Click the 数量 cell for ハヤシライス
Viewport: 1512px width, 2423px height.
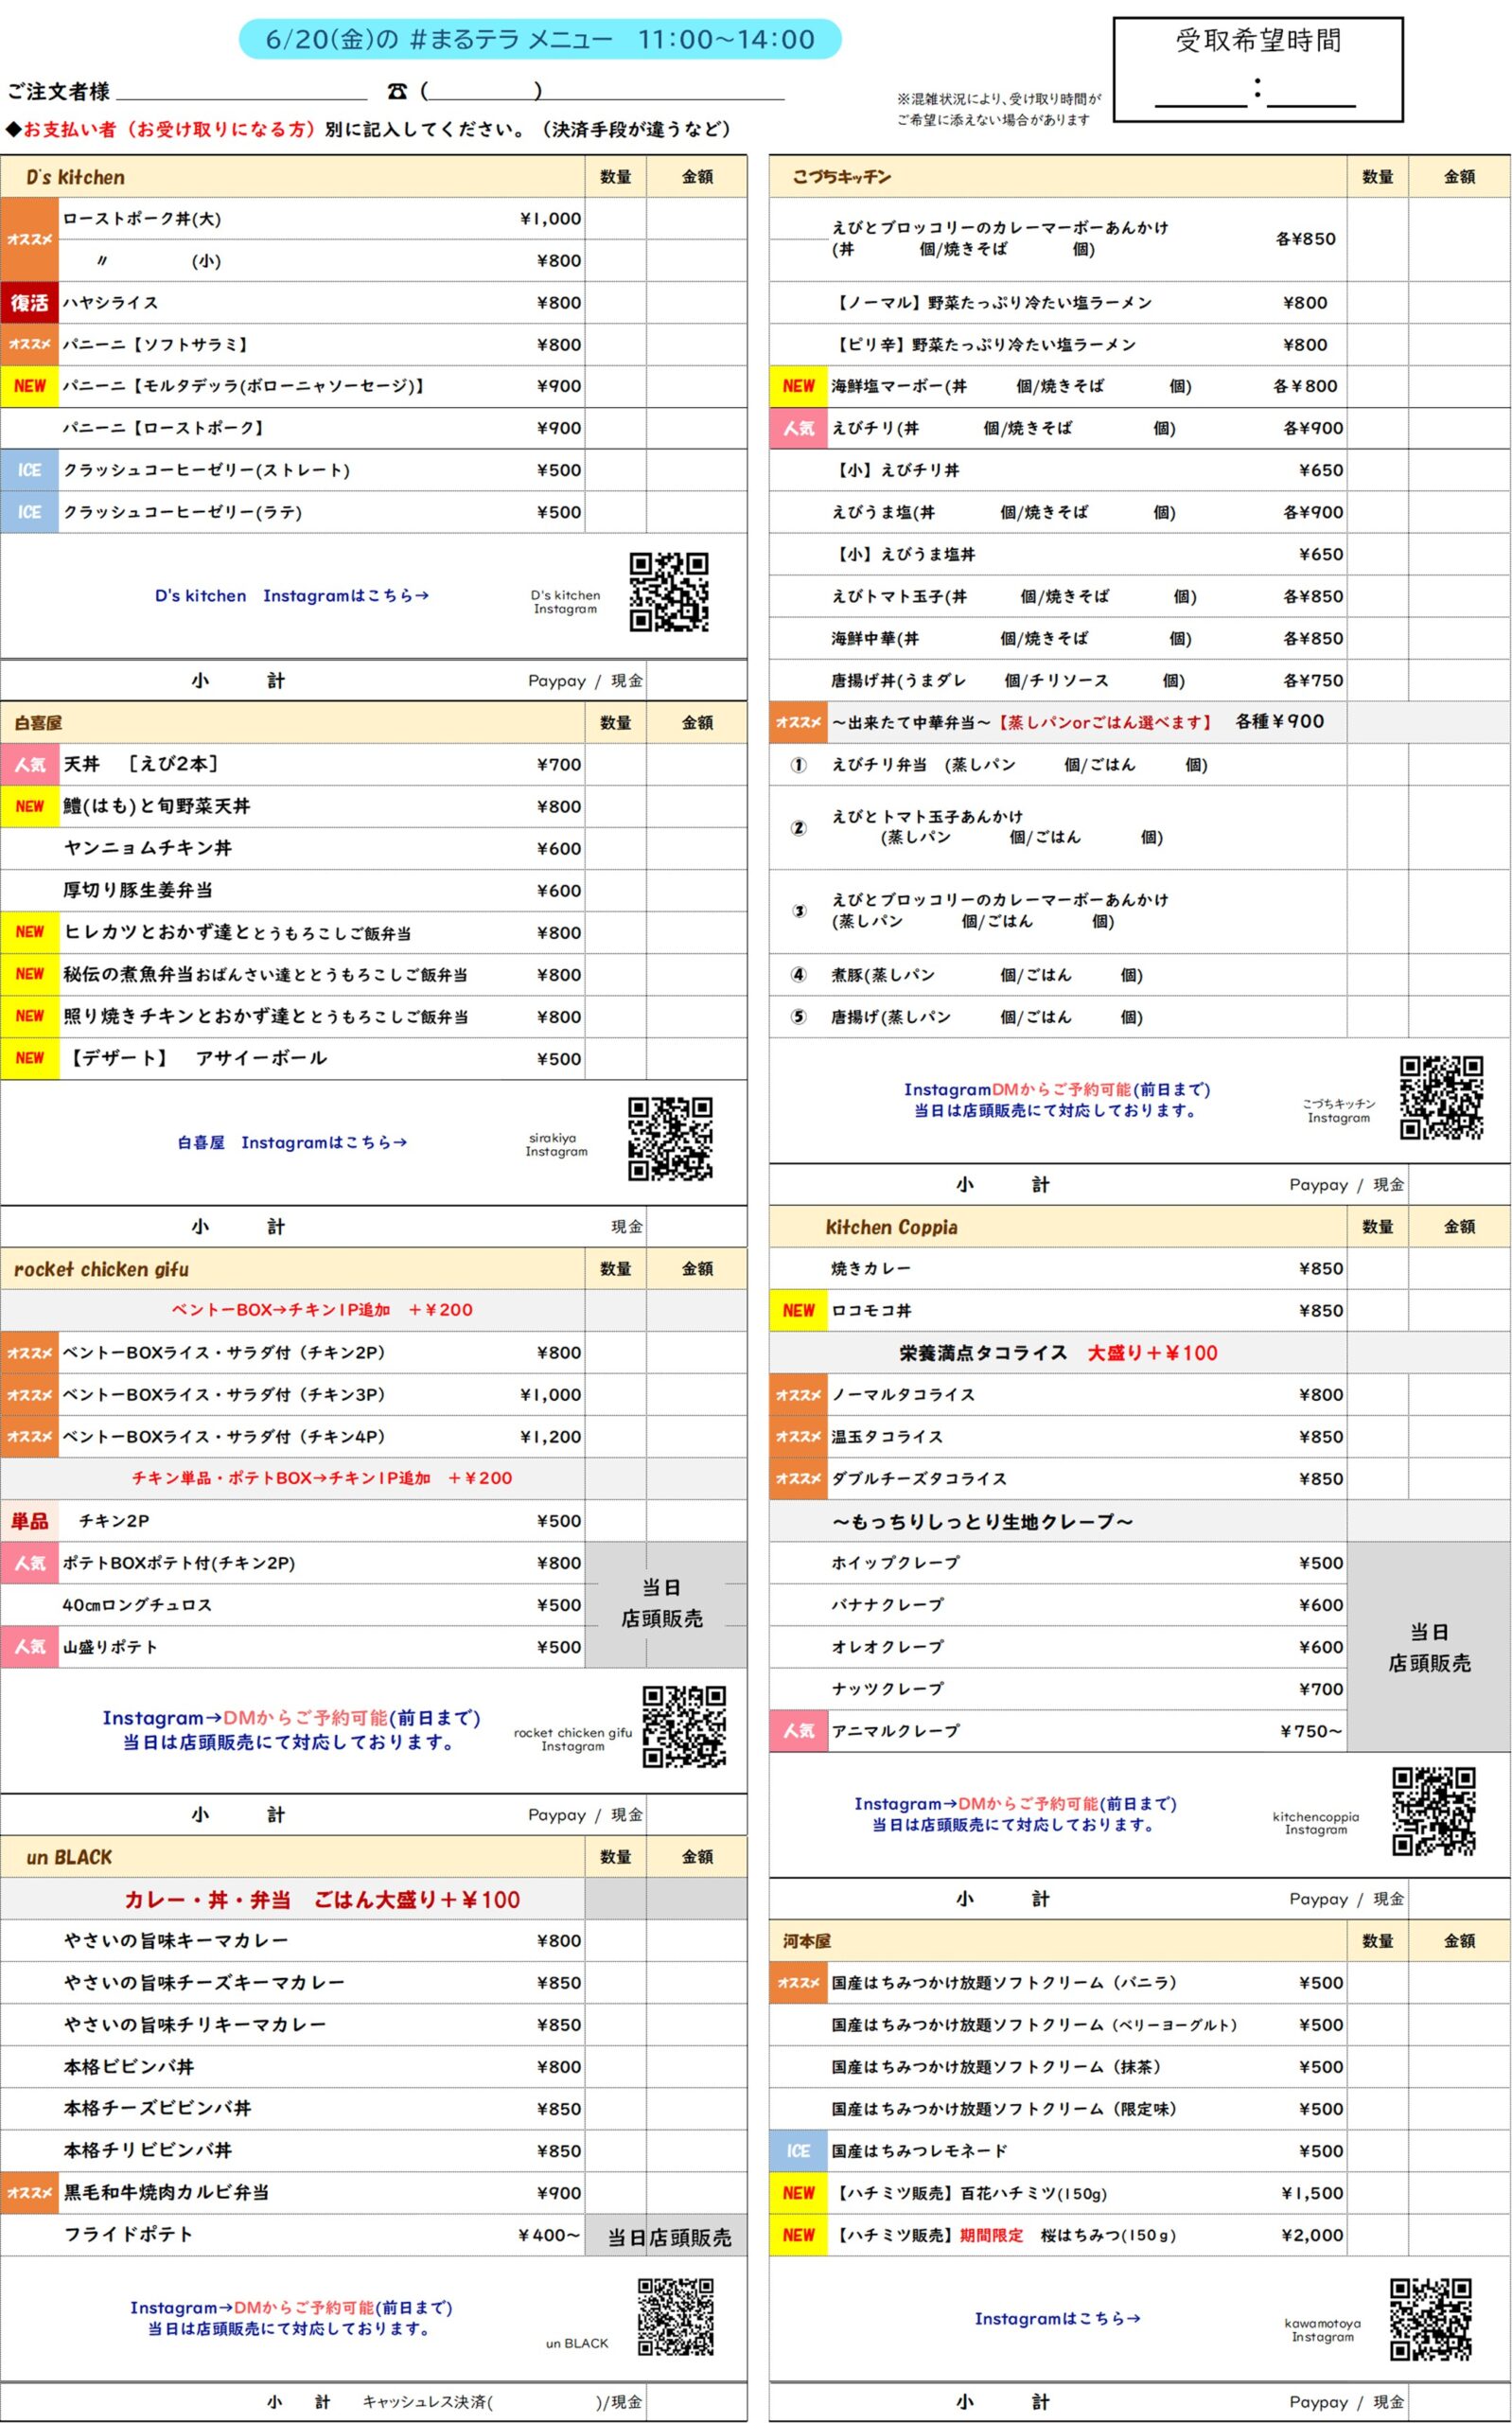615,302
